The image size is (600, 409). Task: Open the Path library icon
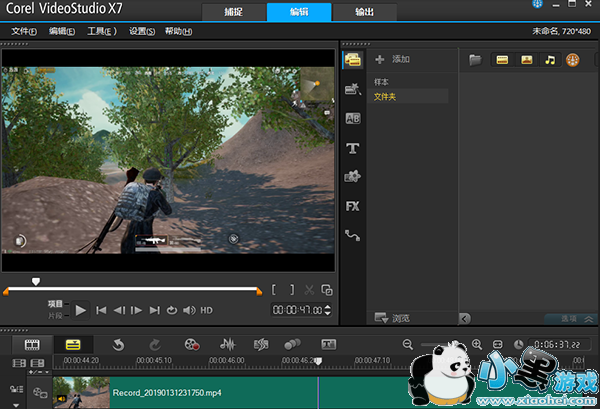click(x=352, y=235)
